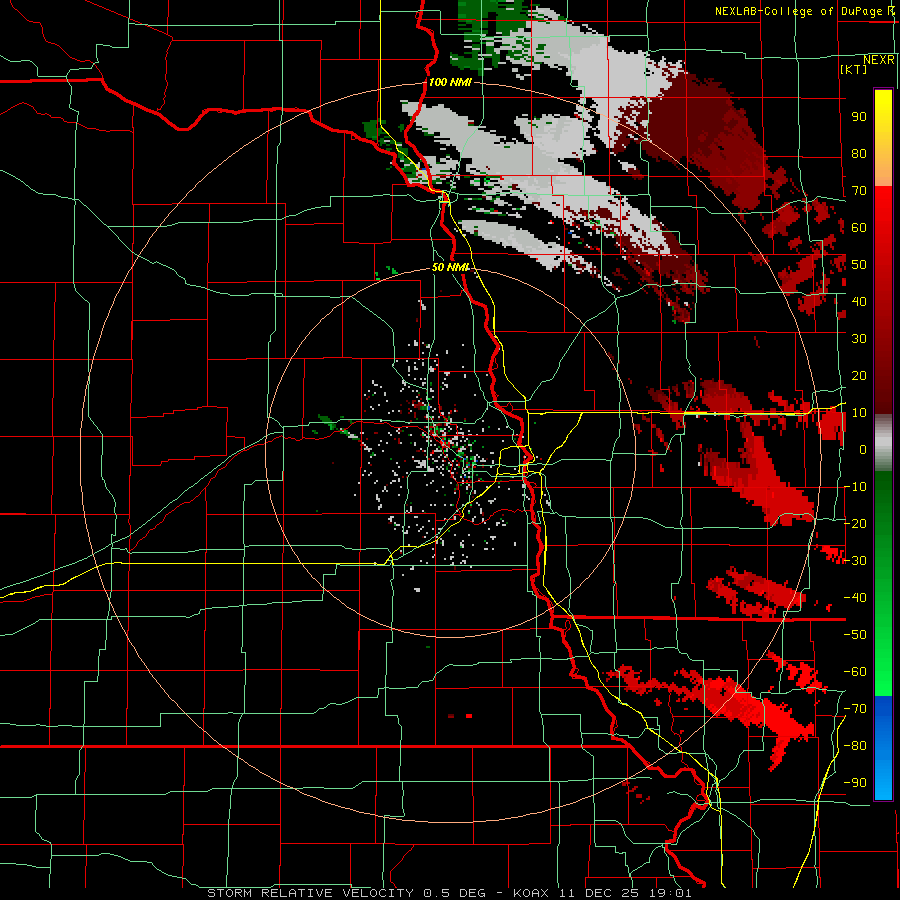Screen dimensions: 900x900
Task: Click the "100 NMI" range ring label
Action: point(450,83)
